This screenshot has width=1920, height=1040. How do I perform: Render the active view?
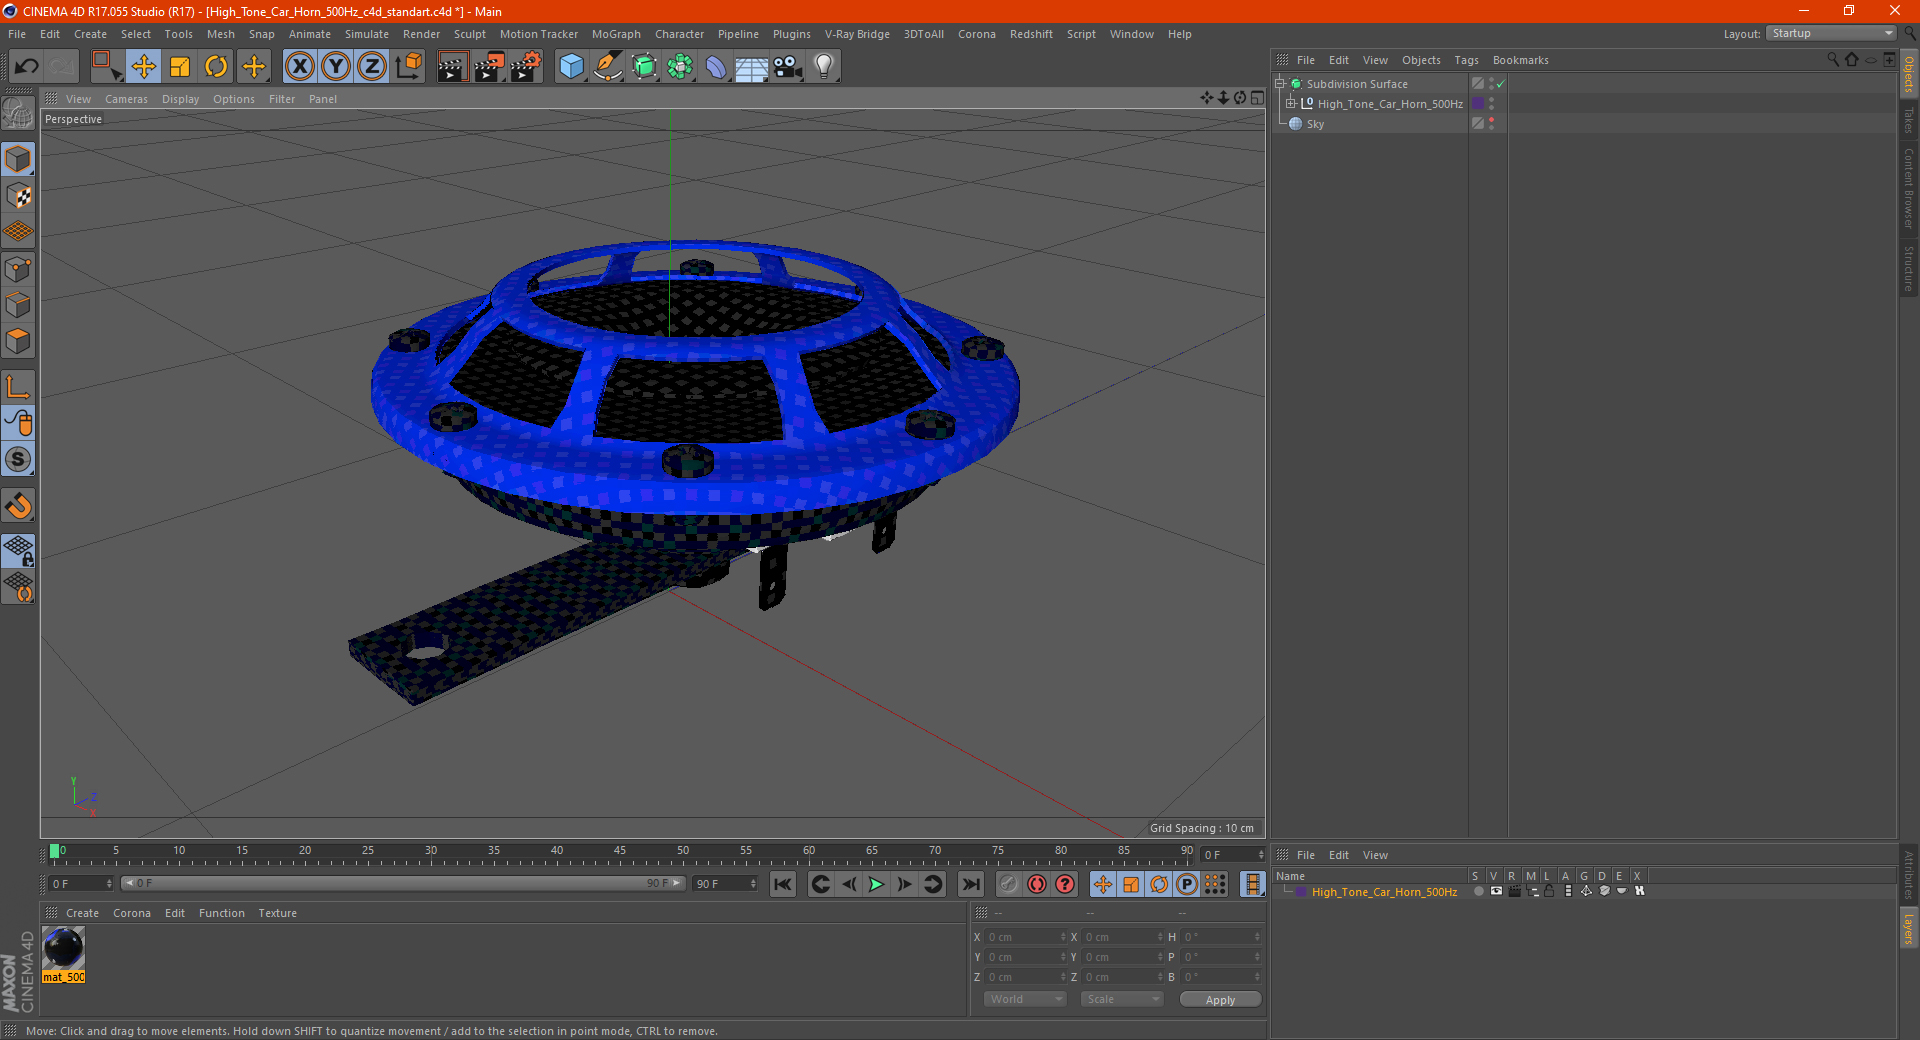click(x=452, y=67)
